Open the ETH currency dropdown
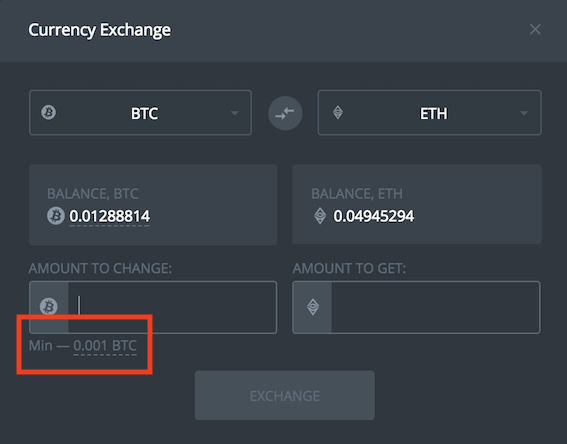 pyautogui.click(x=430, y=113)
